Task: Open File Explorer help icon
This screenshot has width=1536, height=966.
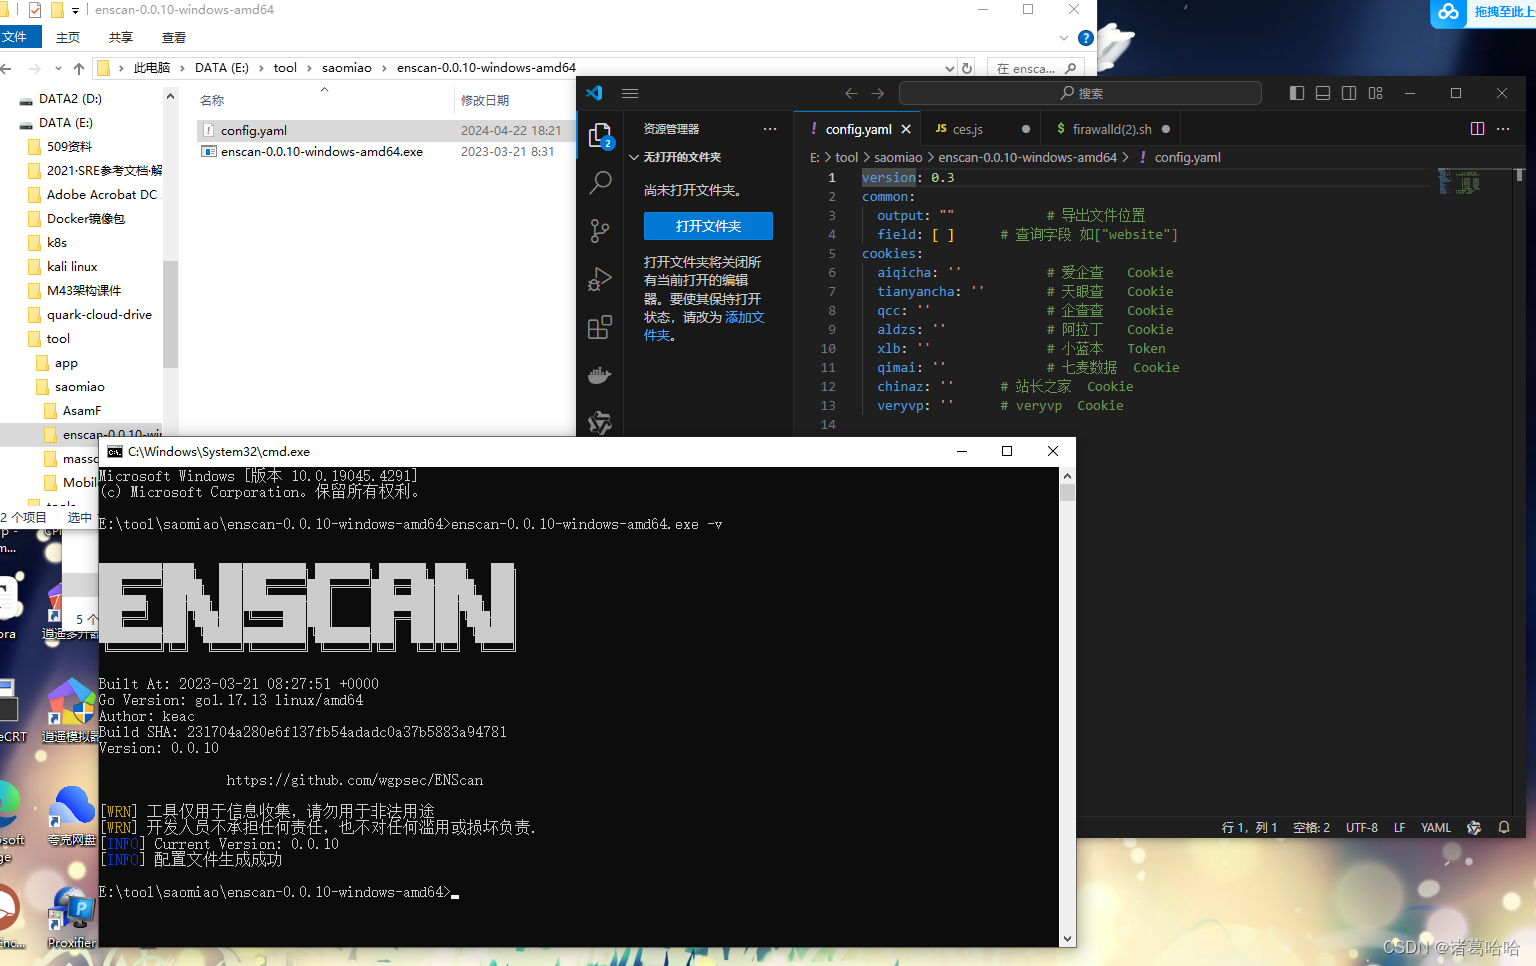Action: tap(1086, 38)
